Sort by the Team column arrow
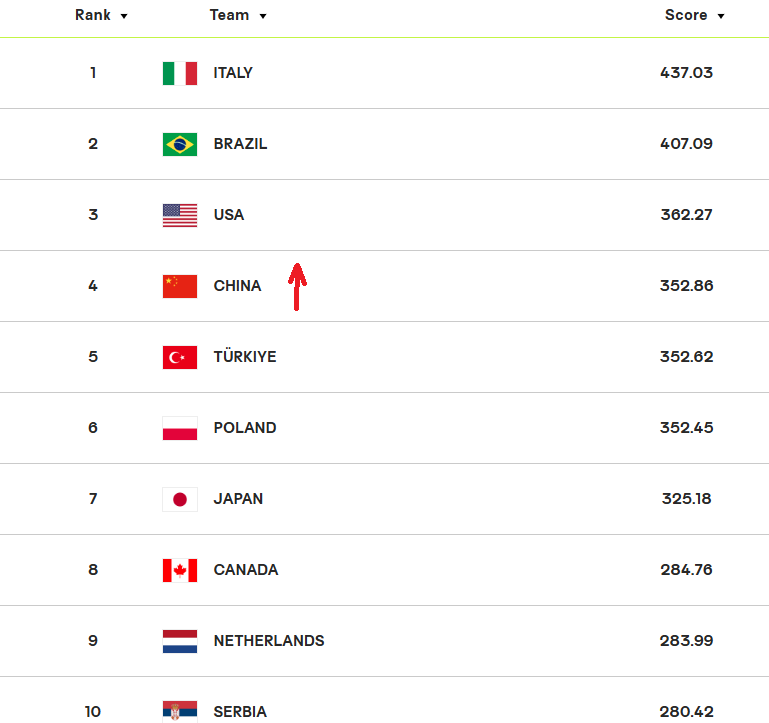 pos(263,17)
